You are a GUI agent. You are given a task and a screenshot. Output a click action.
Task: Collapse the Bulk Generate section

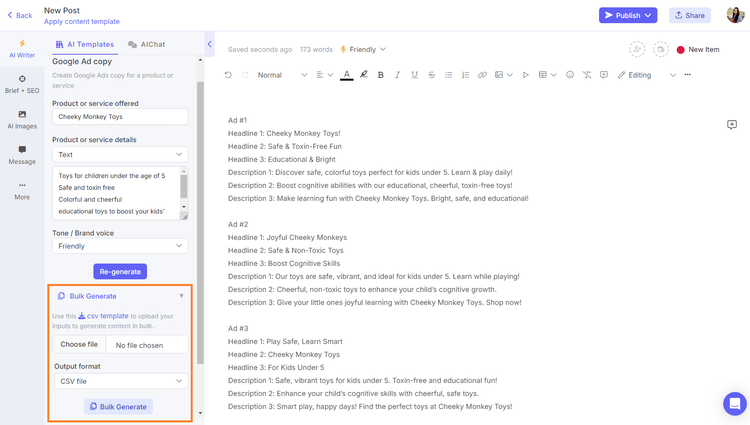(181, 296)
